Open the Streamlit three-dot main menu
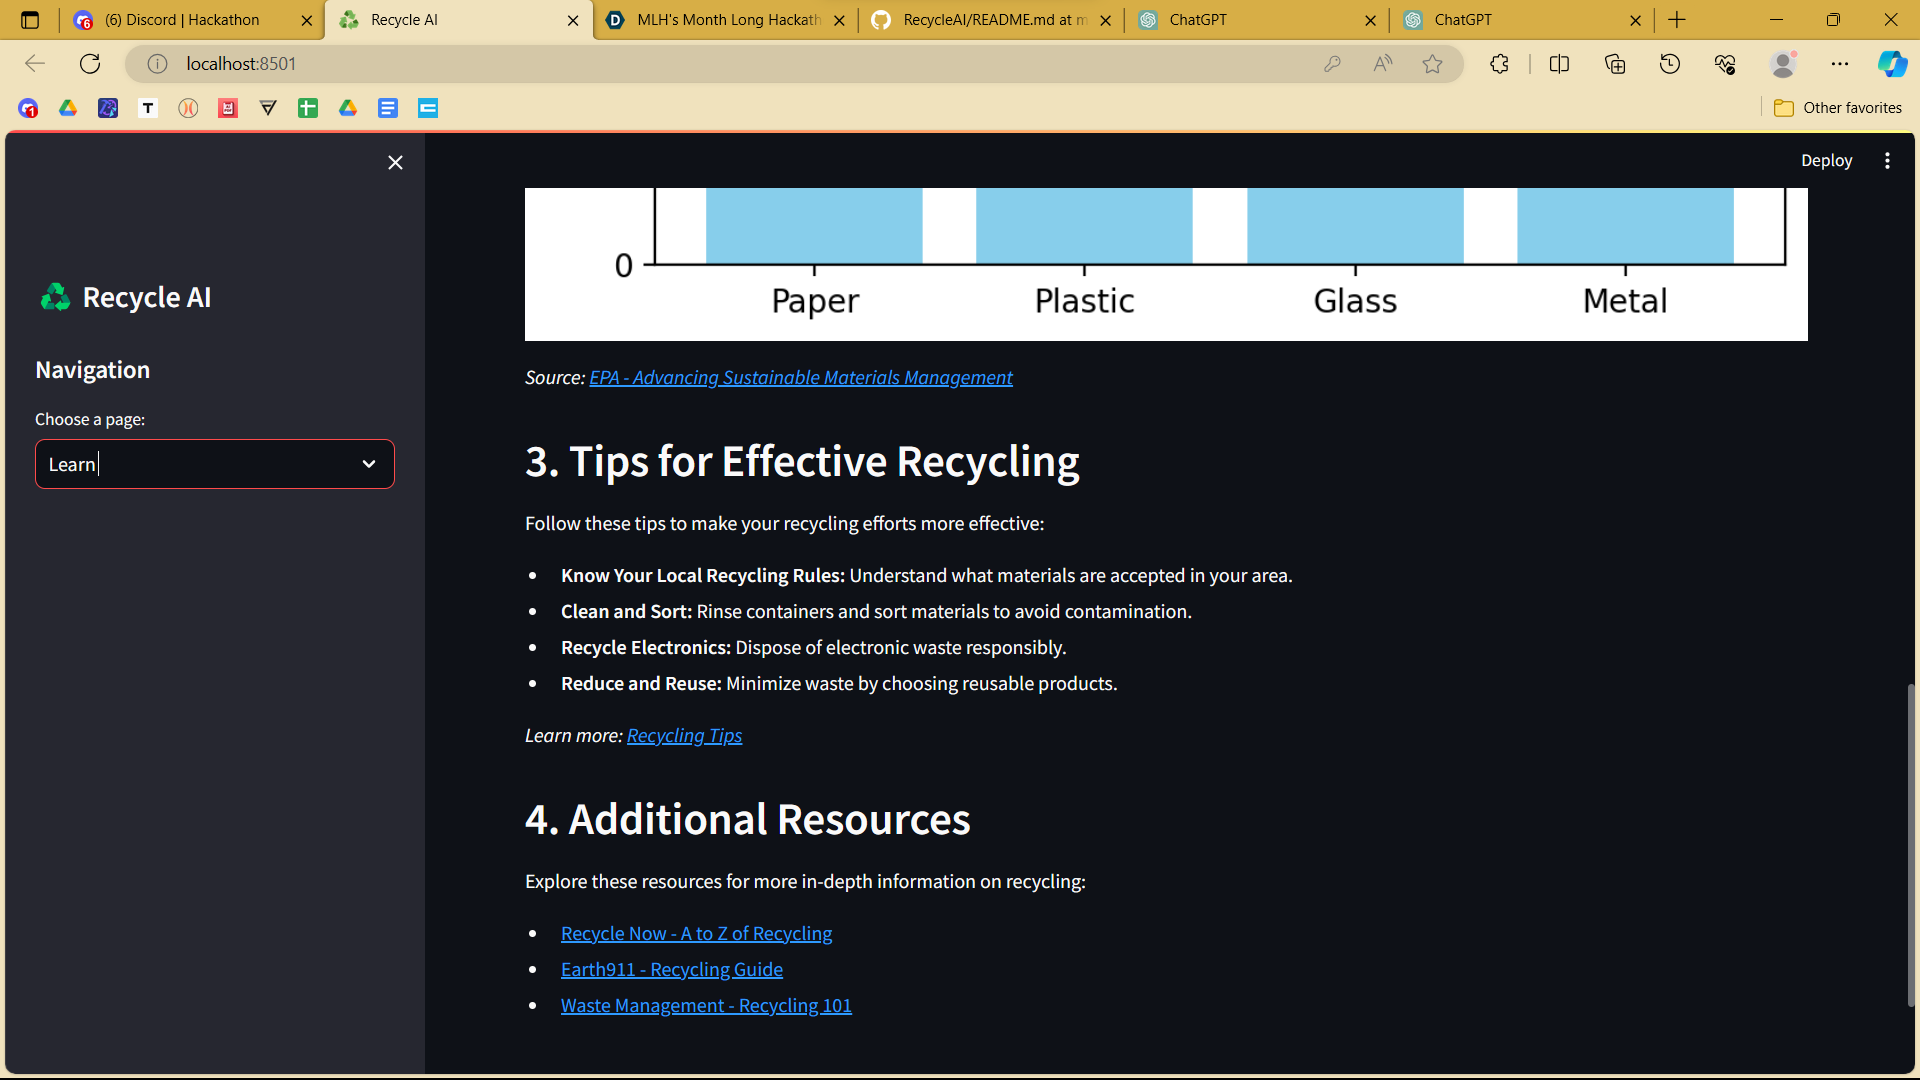This screenshot has height=1080, width=1920. pyautogui.click(x=1887, y=161)
